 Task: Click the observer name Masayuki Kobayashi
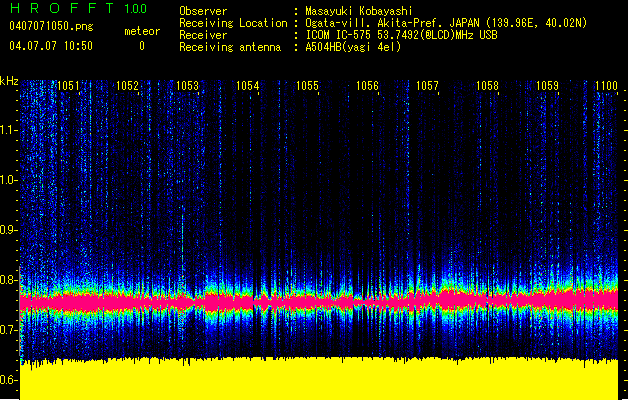[359, 11]
